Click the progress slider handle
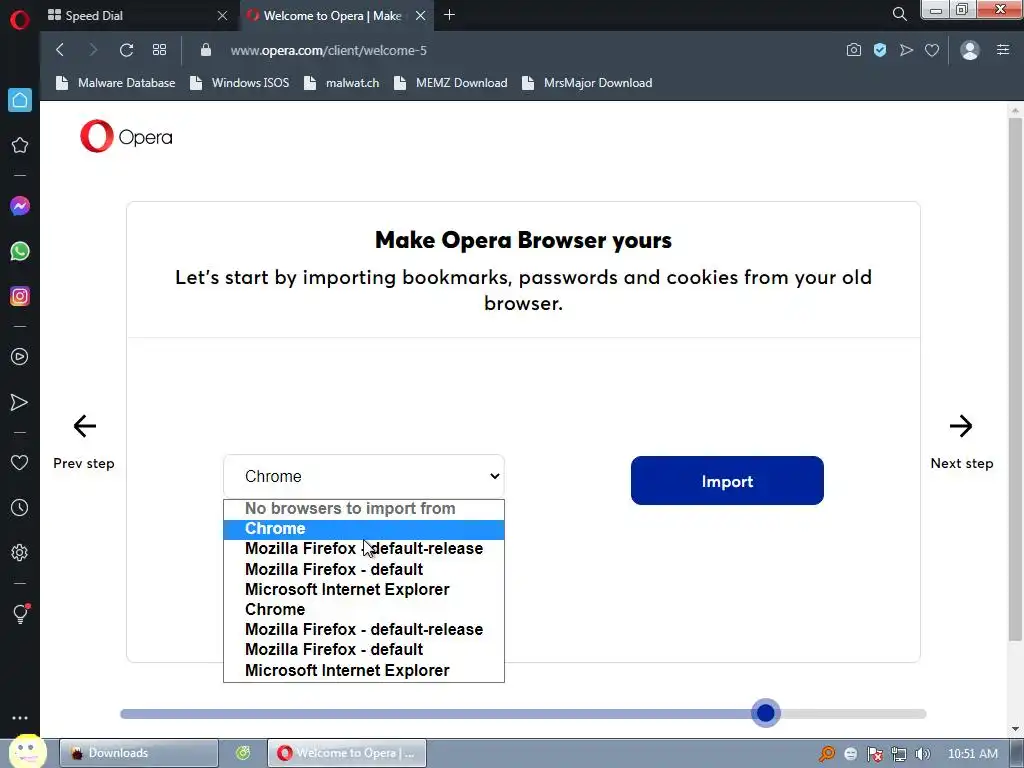Viewport: 1024px width, 768px height. 765,712
